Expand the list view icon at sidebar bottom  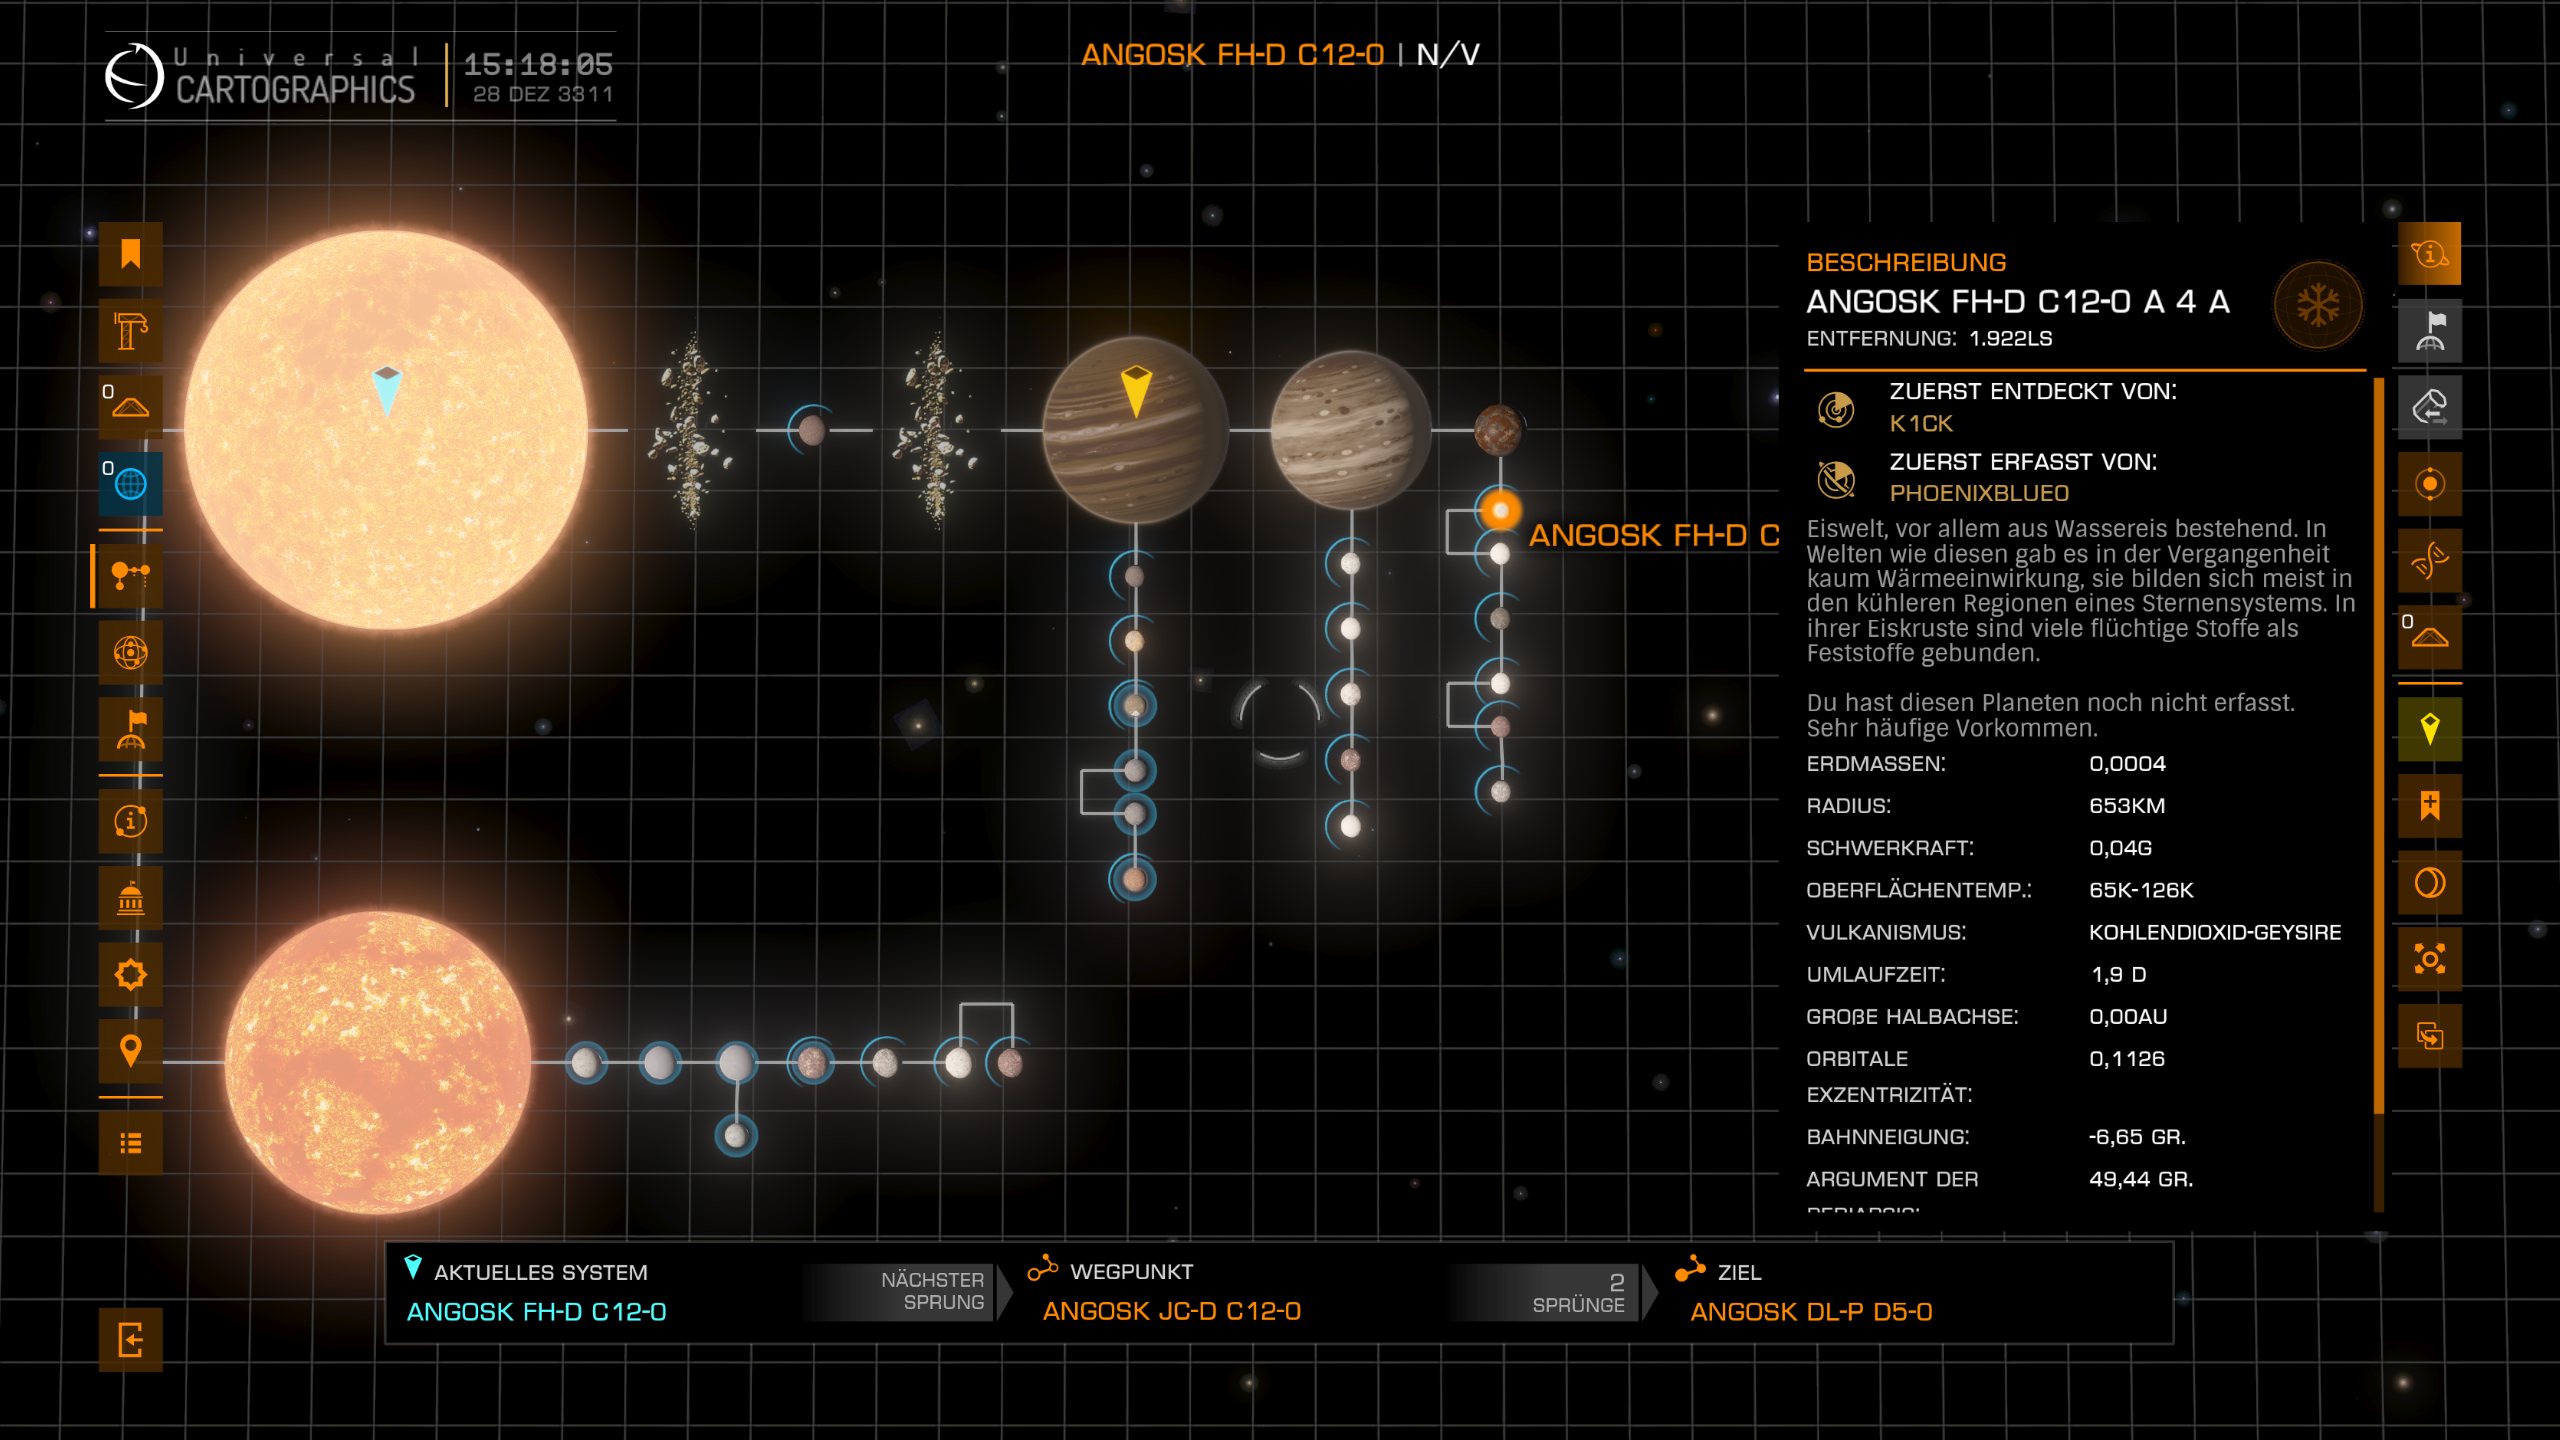pyautogui.click(x=130, y=1143)
